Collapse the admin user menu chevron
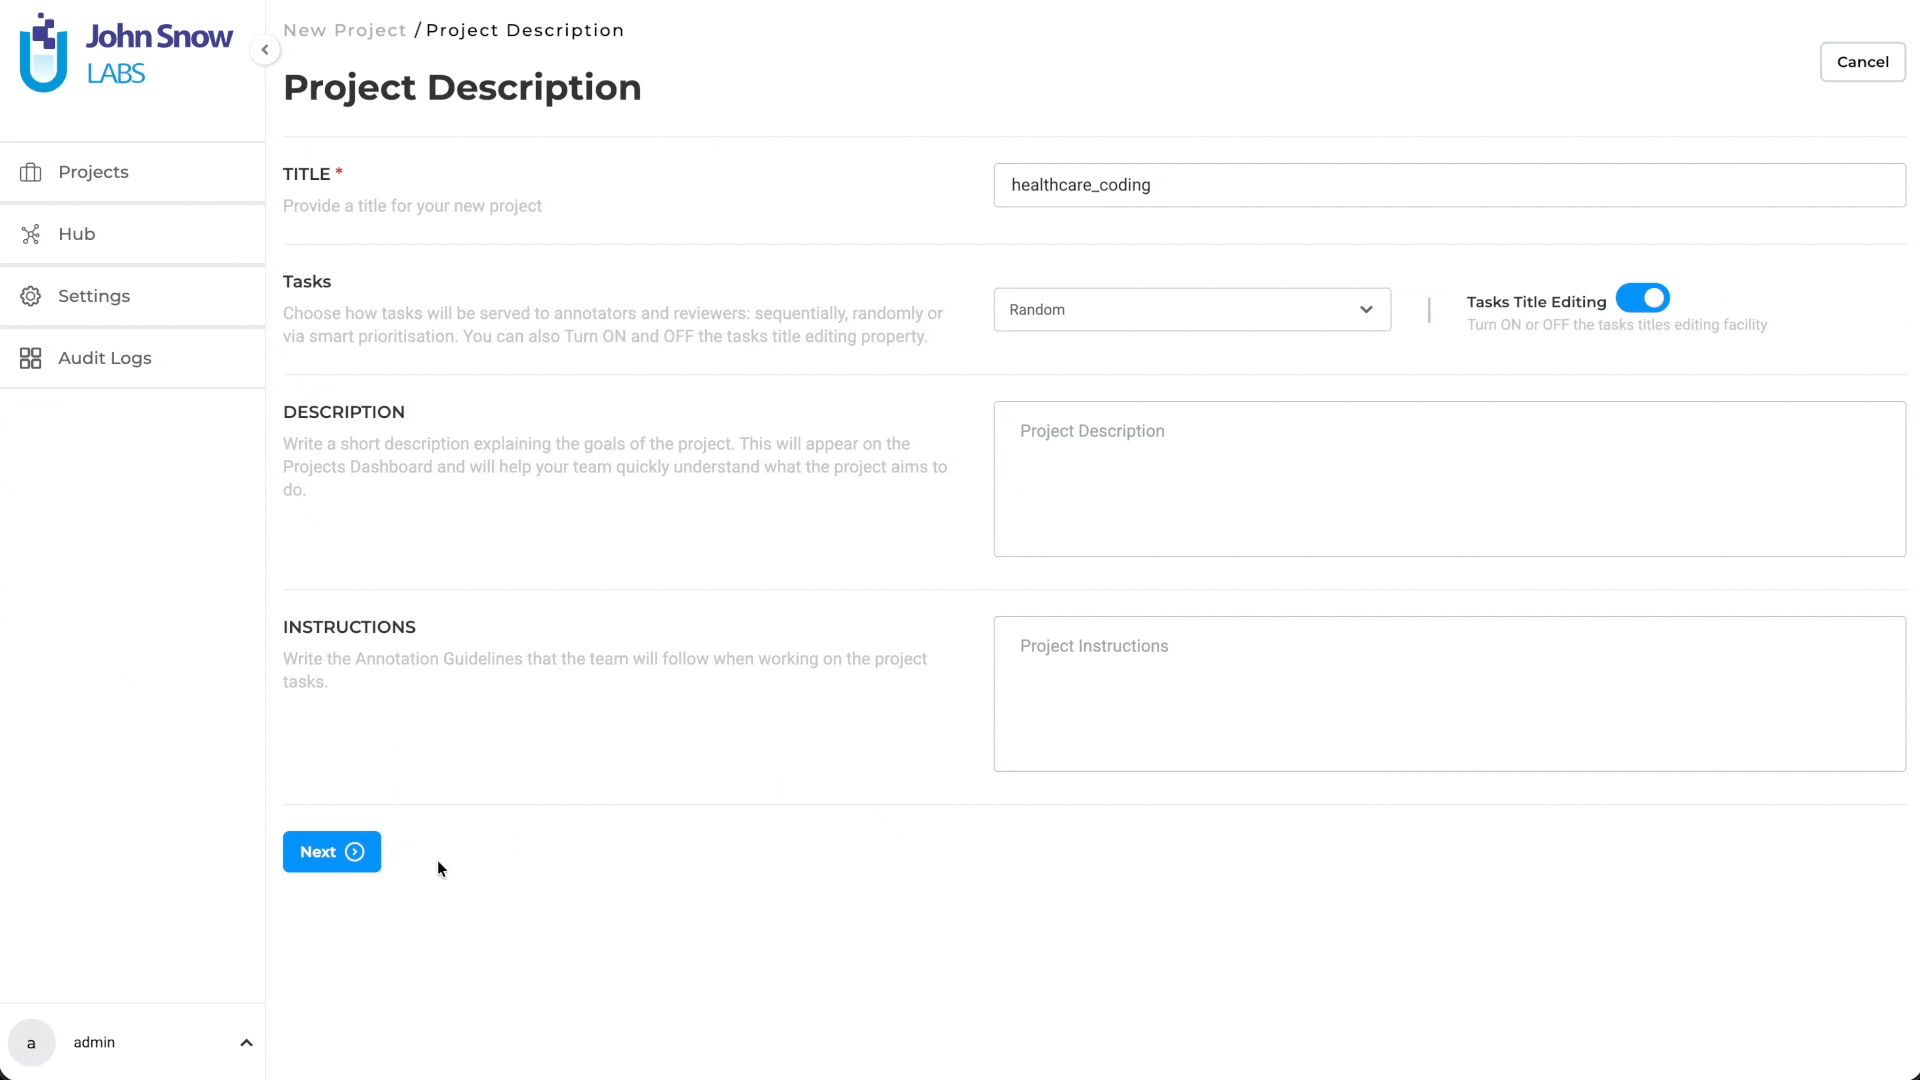This screenshot has width=1920, height=1080. pos(246,1042)
